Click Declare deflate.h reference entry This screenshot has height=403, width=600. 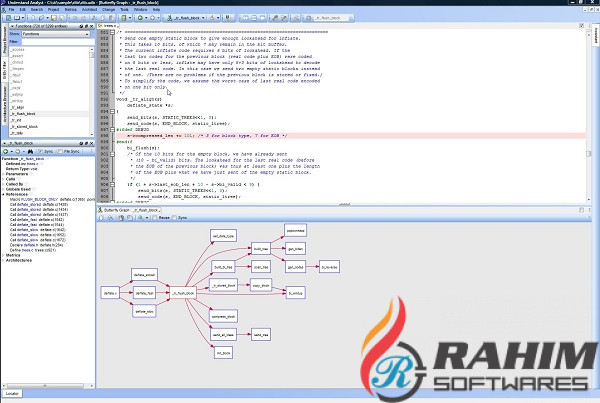coord(36,245)
